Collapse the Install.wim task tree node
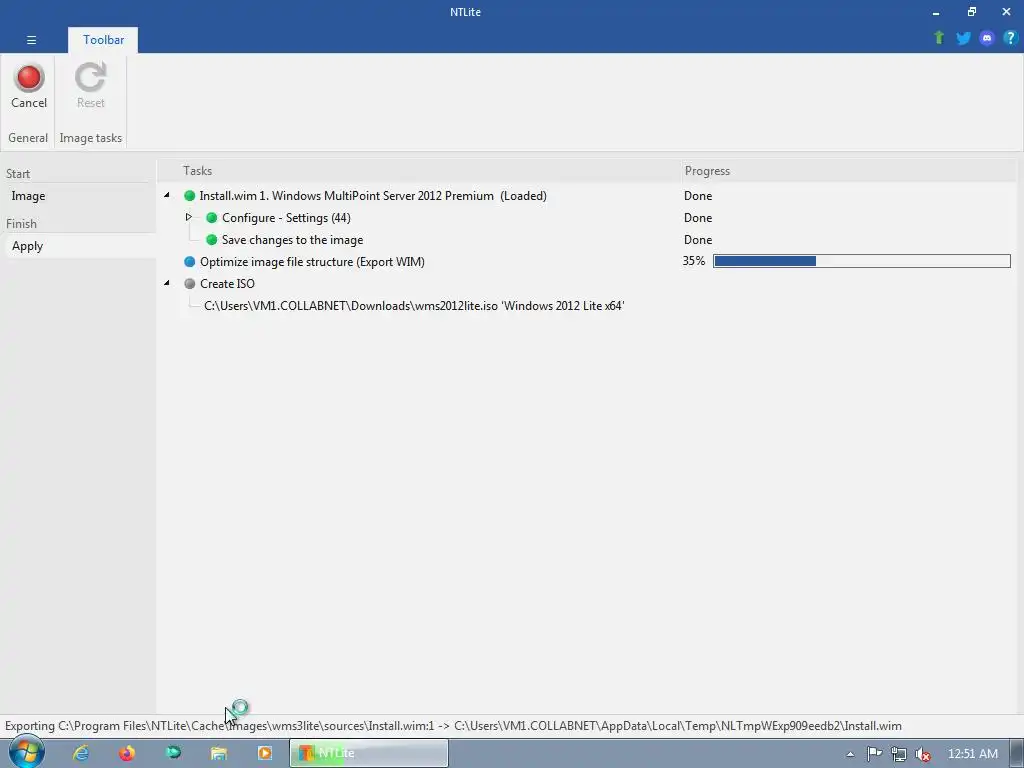The width and height of the screenshot is (1024, 768). pyautogui.click(x=167, y=195)
